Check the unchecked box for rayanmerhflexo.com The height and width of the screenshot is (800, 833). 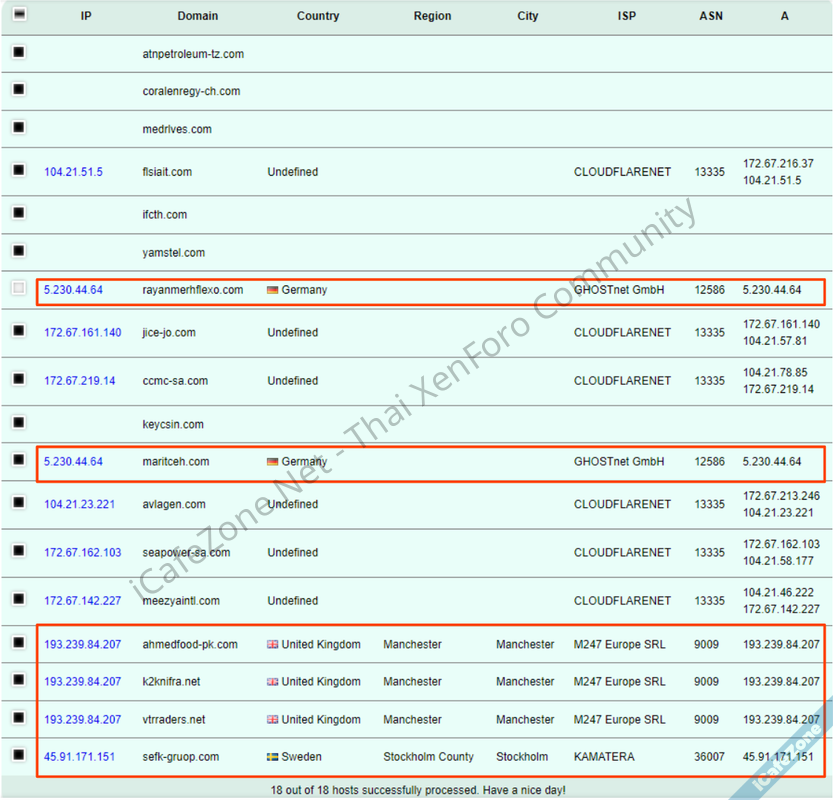[19, 289]
